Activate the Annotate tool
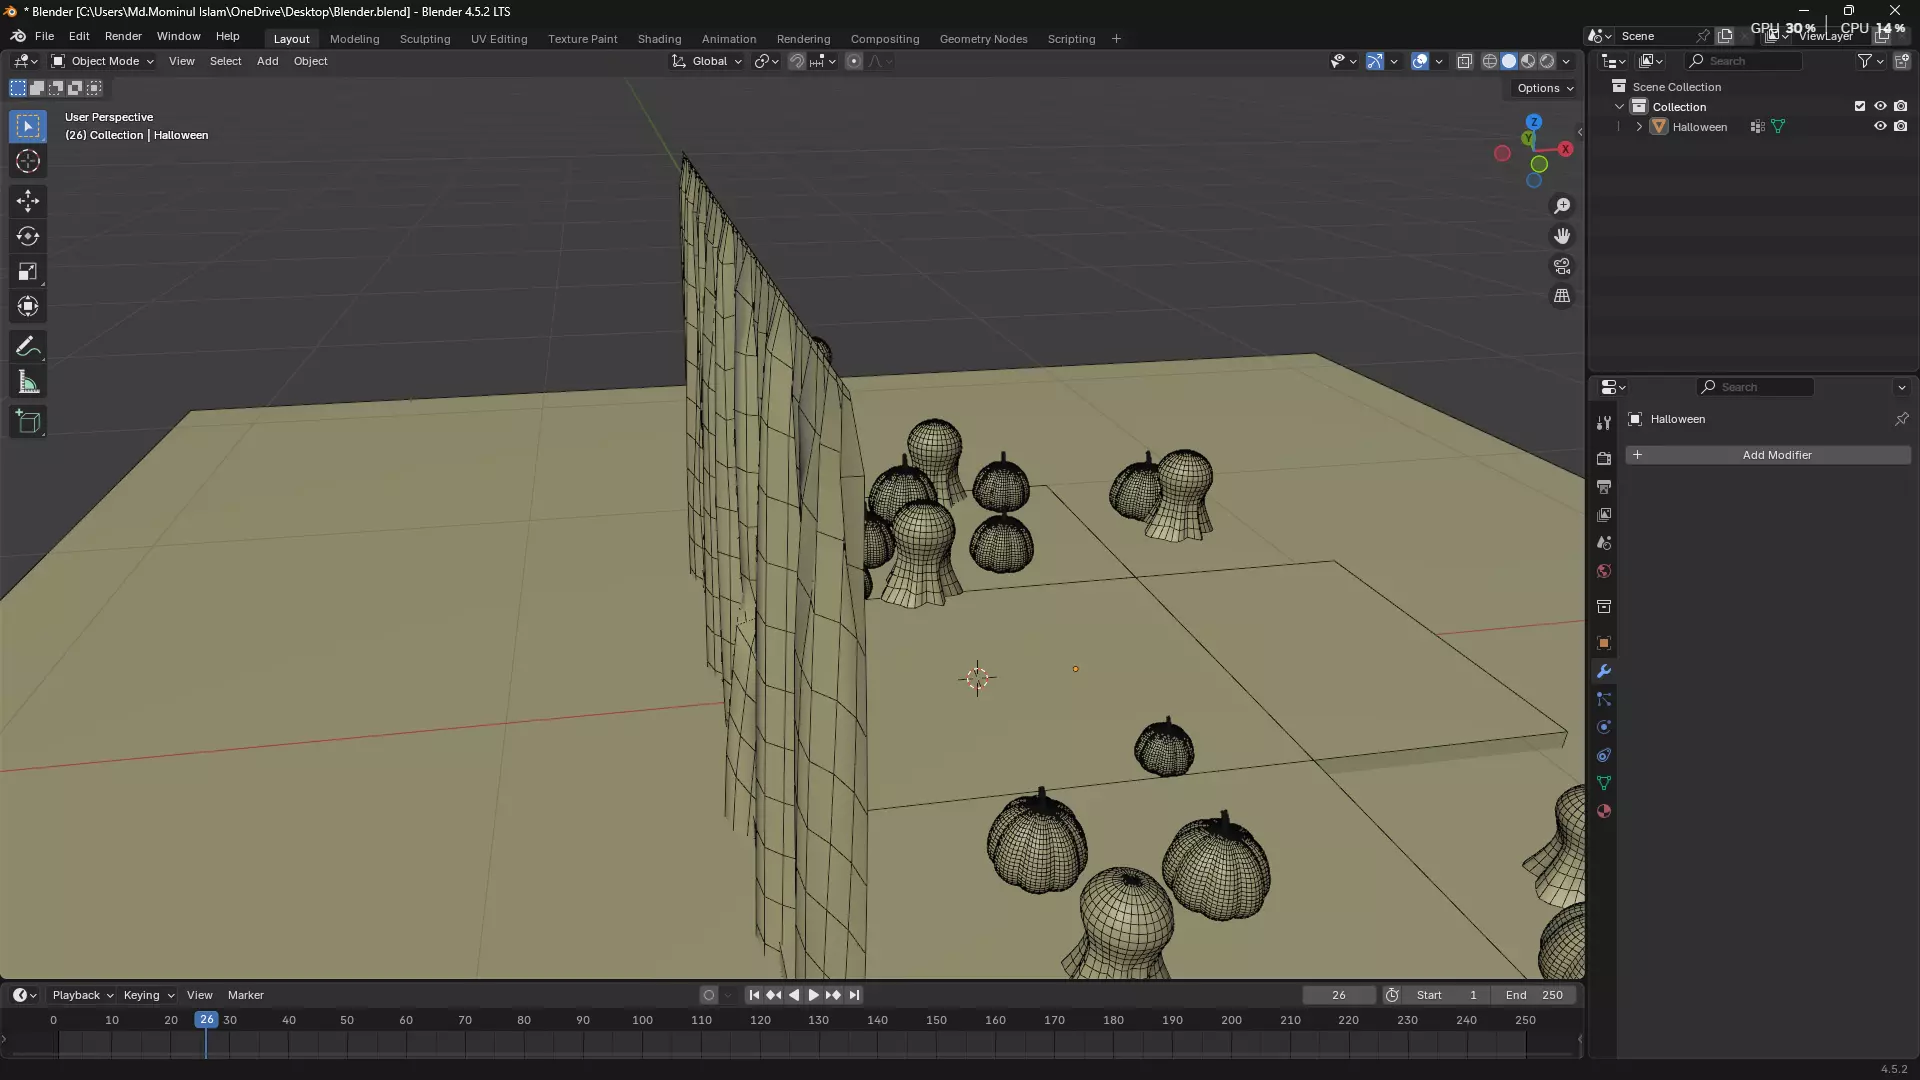This screenshot has height=1080, width=1920. click(27, 347)
